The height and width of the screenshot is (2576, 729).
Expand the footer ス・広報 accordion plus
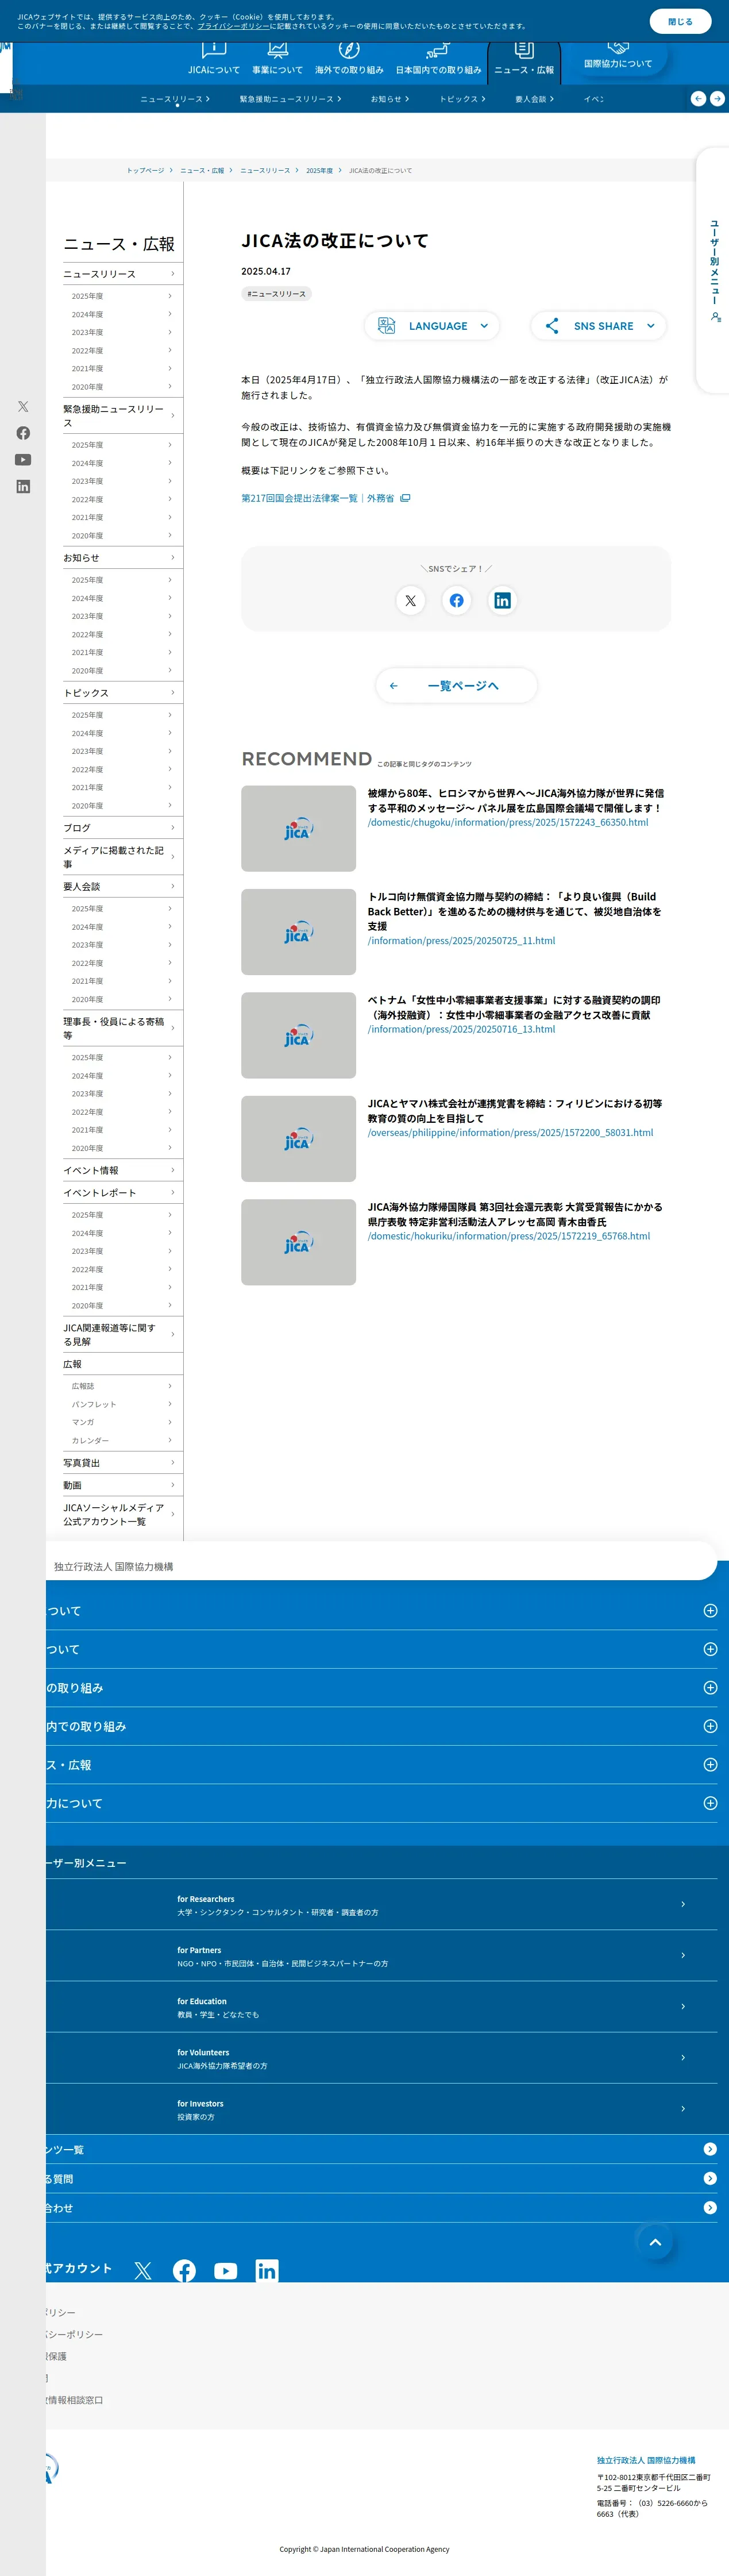710,1765
